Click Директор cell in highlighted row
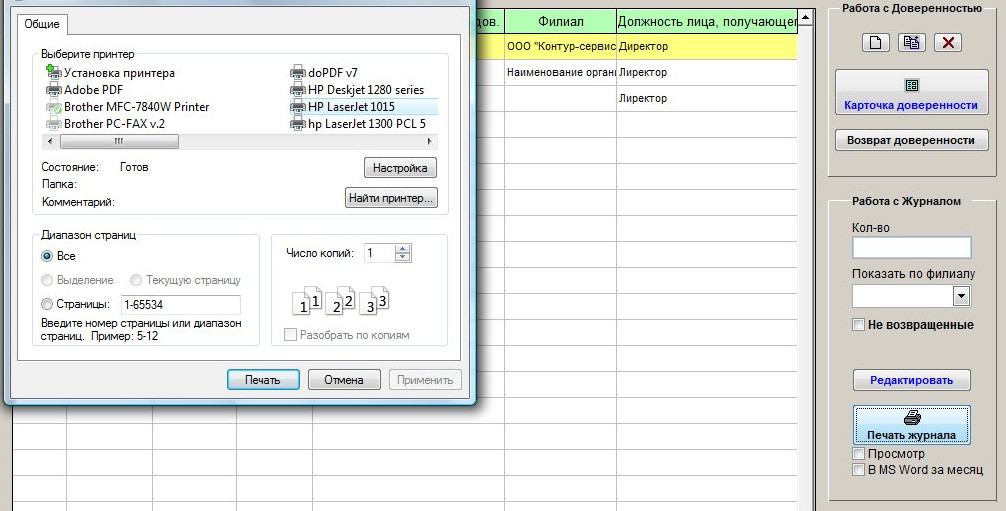This screenshot has width=1006, height=511. (x=707, y=46)
